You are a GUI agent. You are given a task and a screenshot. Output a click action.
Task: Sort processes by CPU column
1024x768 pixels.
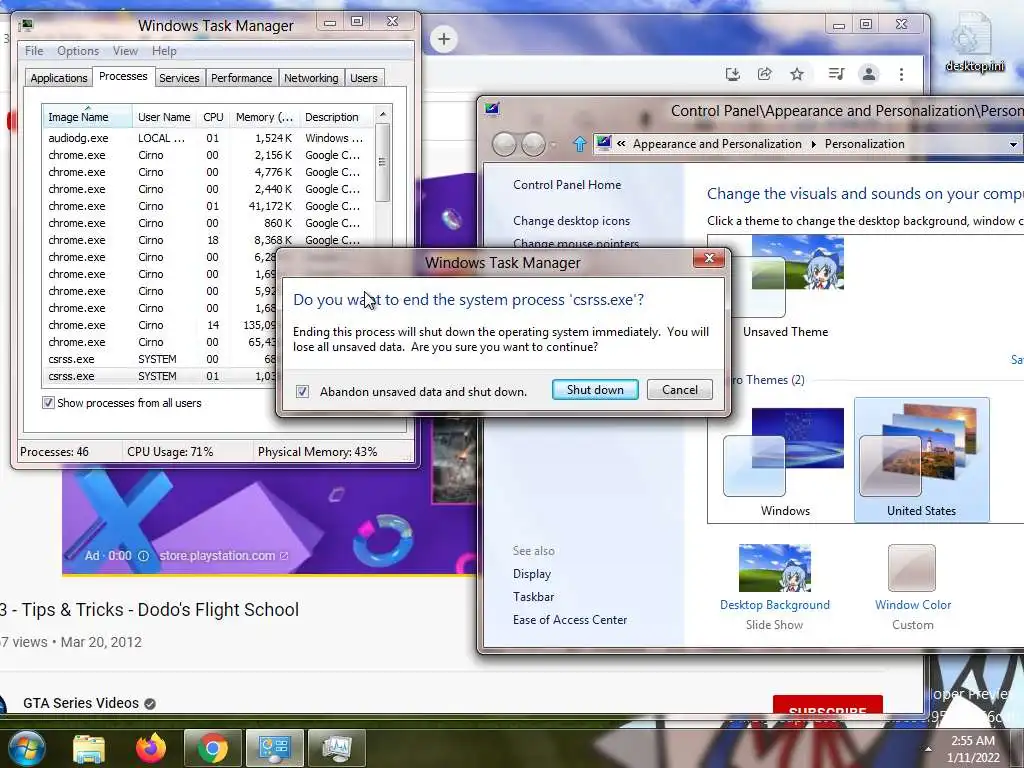pyautogui.click(x=213, y=117)
